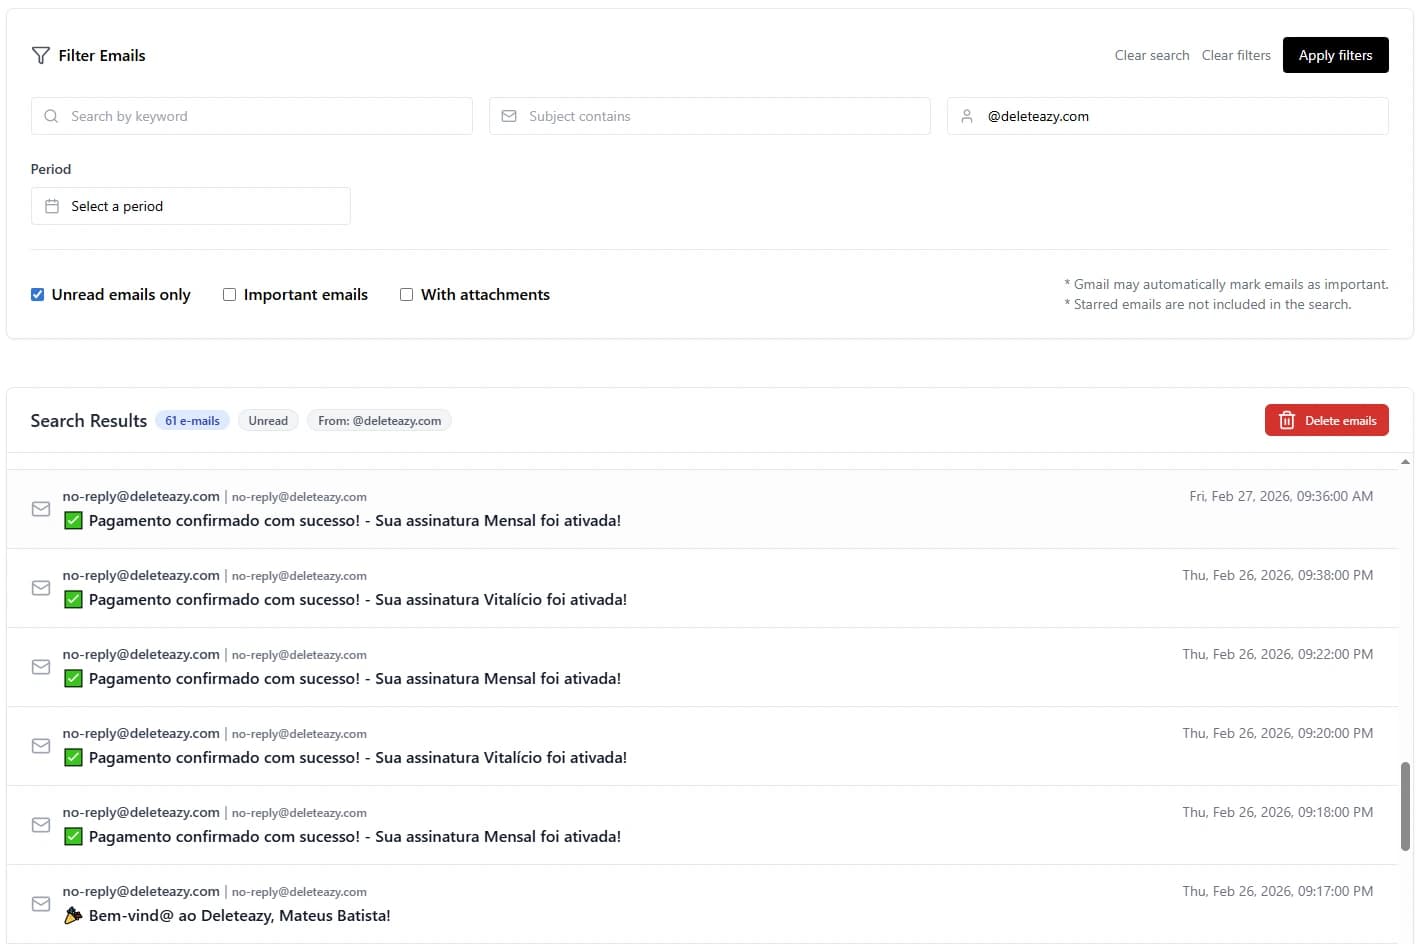The image size is (1422, 944).
Task: Click the Apply filters button
Action: (x=1335, y=55)
